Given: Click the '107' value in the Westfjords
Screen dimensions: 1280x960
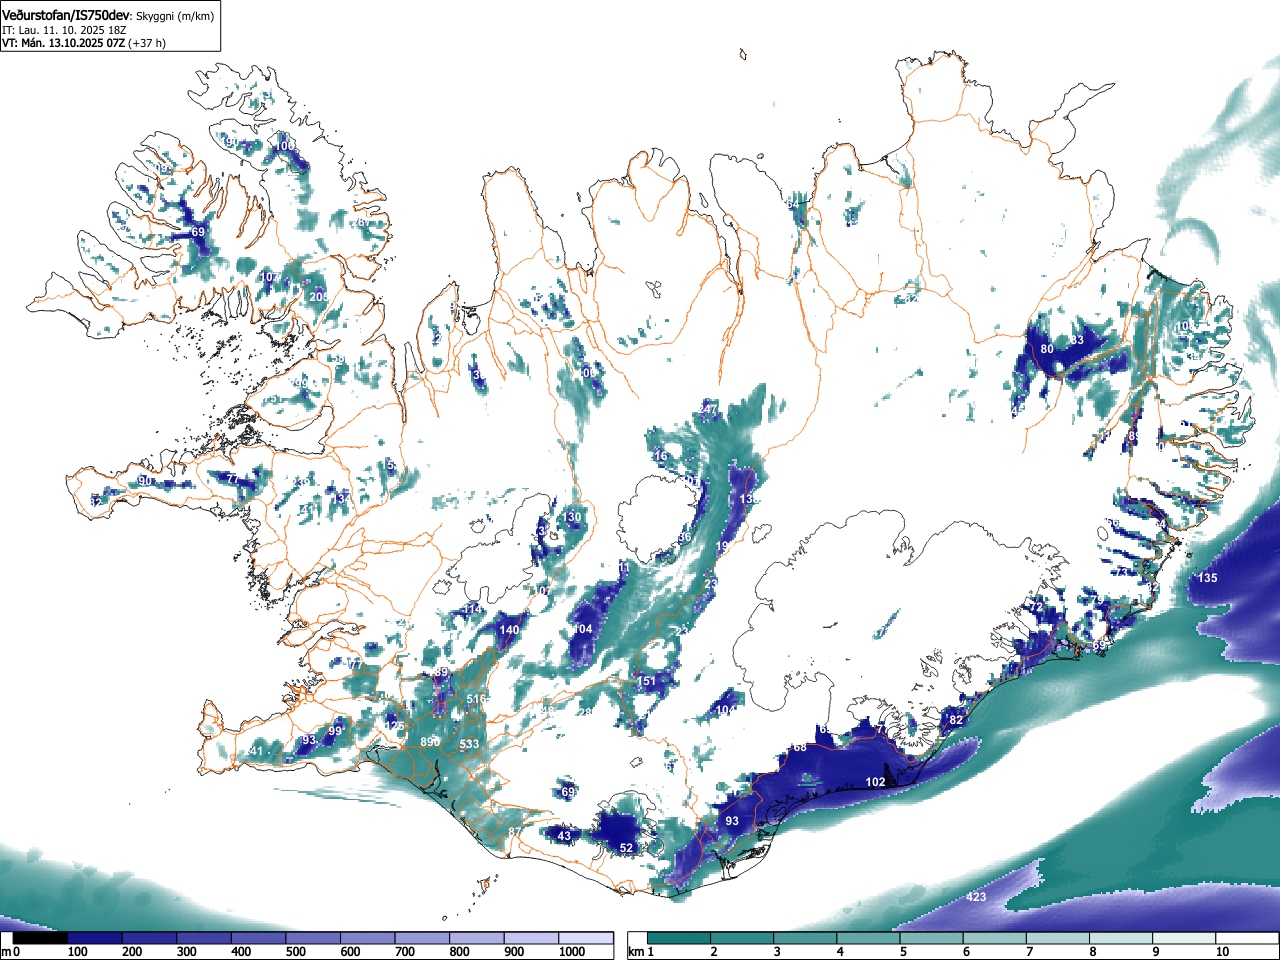Looking at the screenshot, I should pyautogui.click(x=269, y=277).
